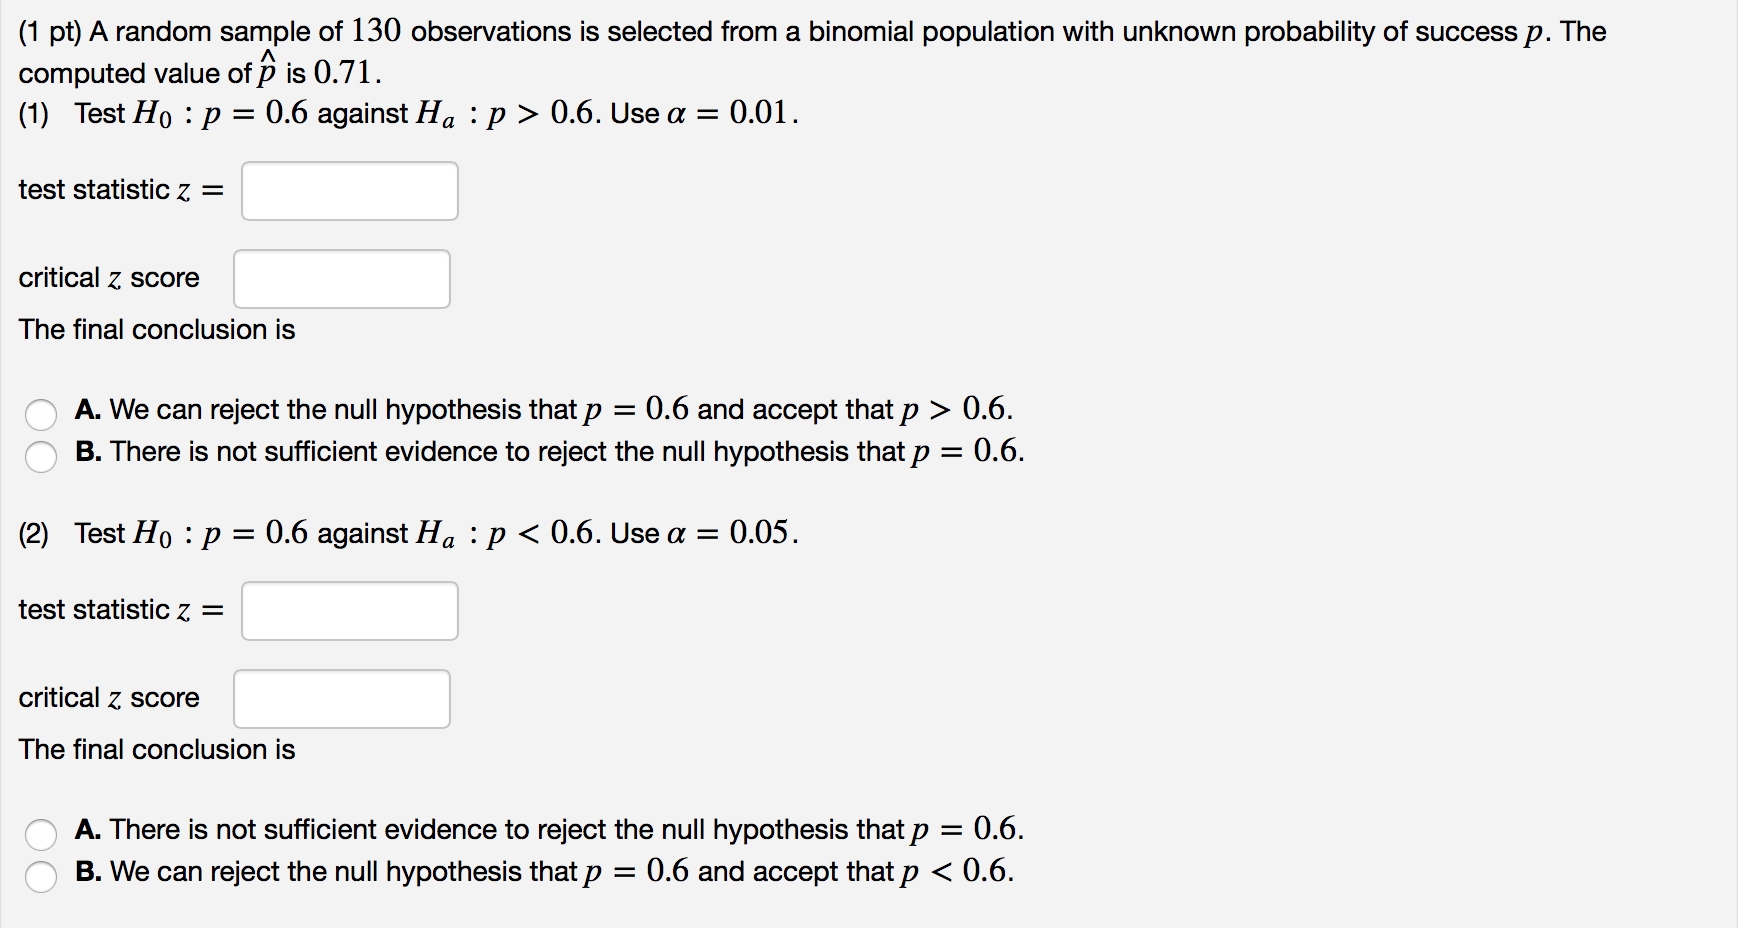Choose radio B 'not sufficient evidence' in part (1)
The width and height of the screenshot is (1738, 928).
coord(41,456)
